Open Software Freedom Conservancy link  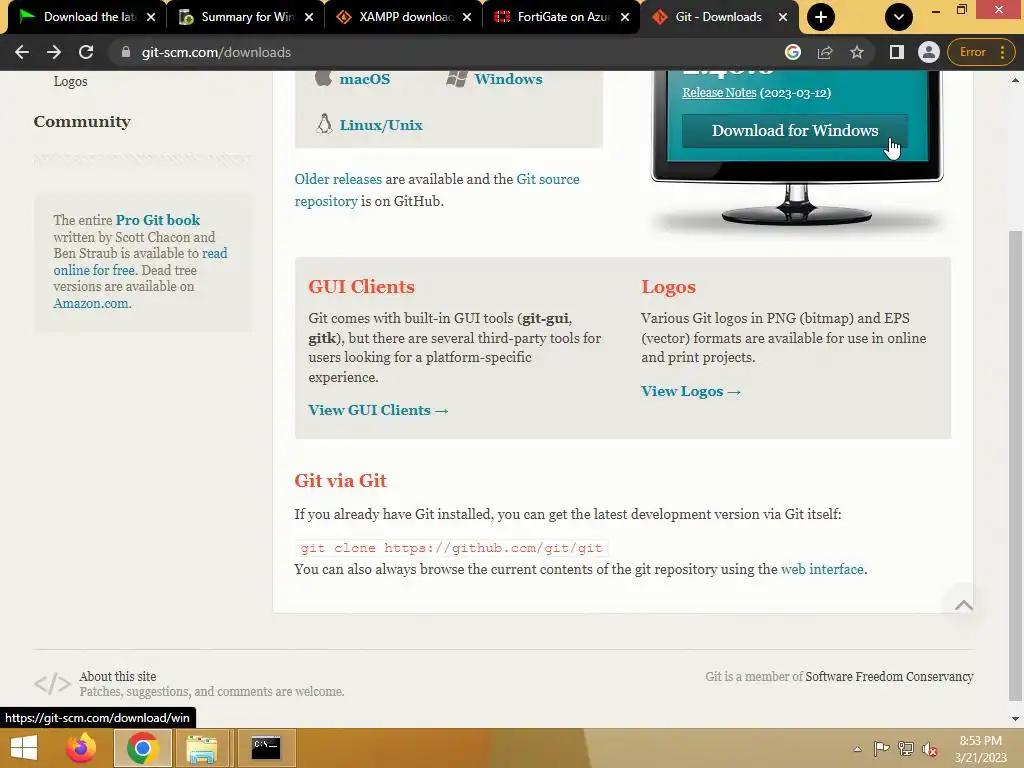pyautogui.click(x=889, y=677)
